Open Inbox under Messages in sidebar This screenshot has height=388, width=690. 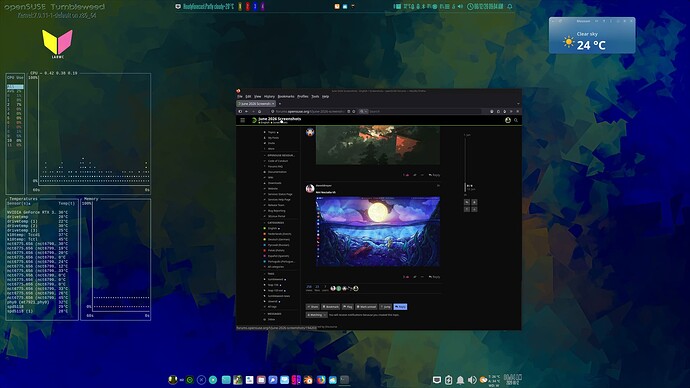point(272,319)
